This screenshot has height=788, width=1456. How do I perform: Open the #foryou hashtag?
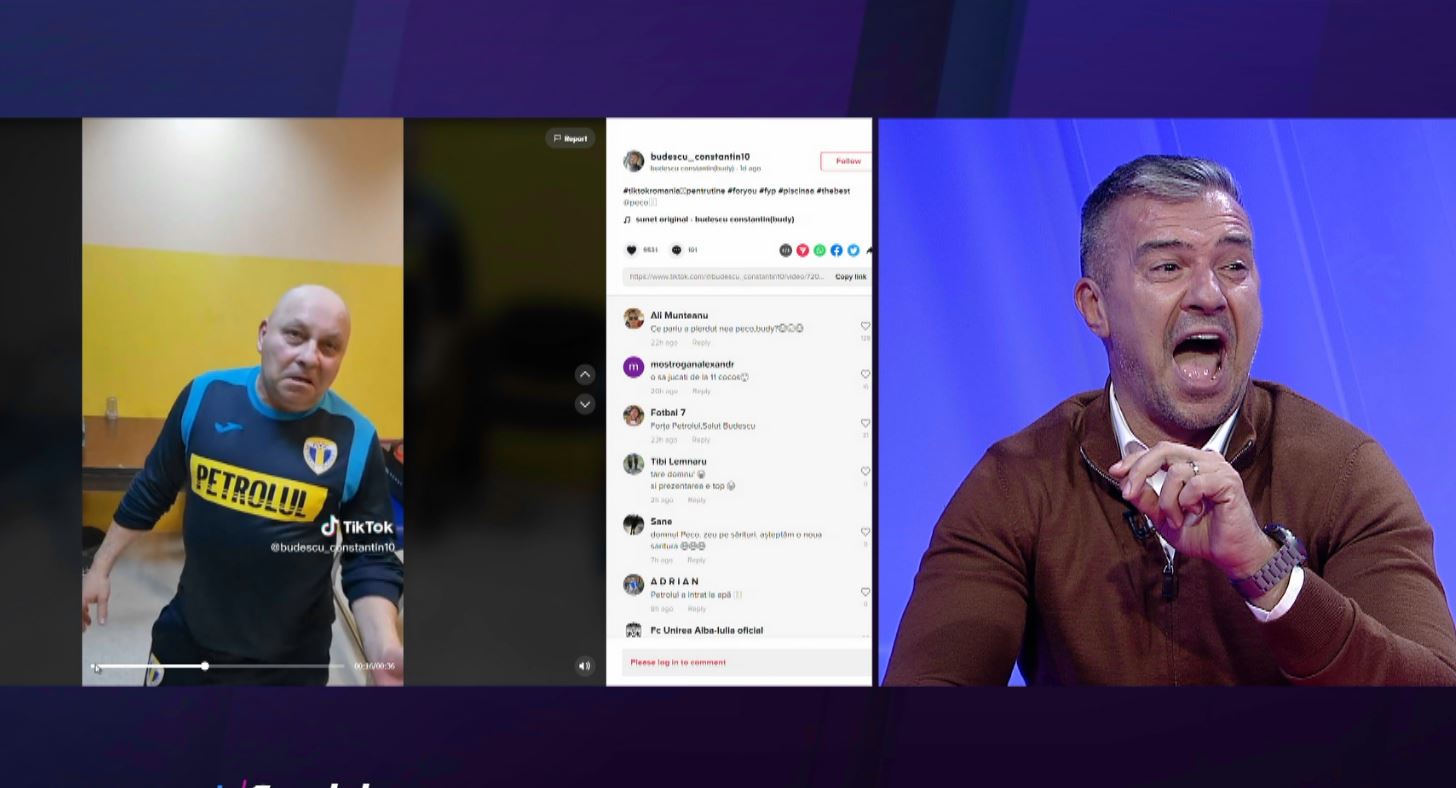pos(740,190)
